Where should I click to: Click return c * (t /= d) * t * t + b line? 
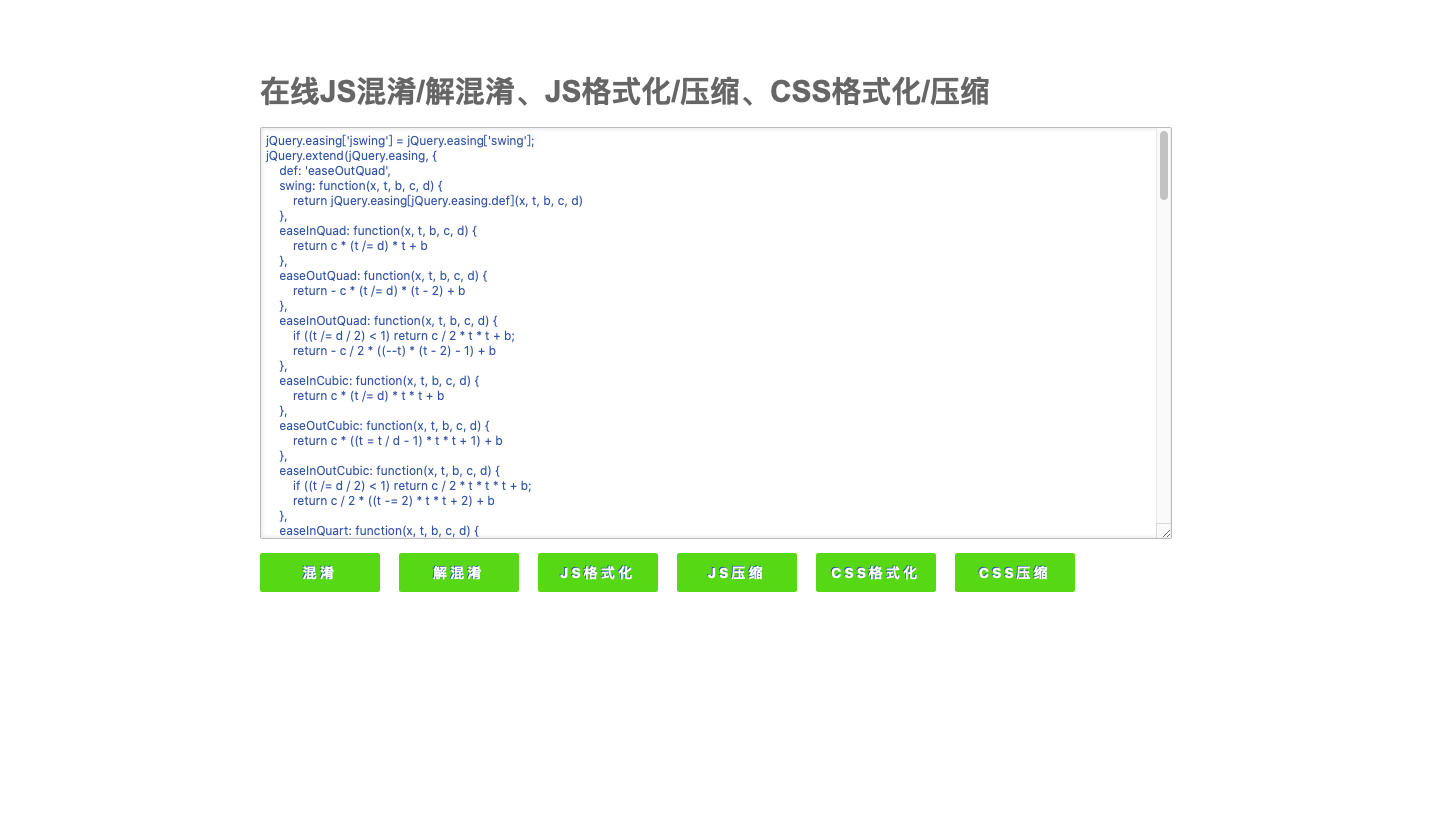coord(369,396)
